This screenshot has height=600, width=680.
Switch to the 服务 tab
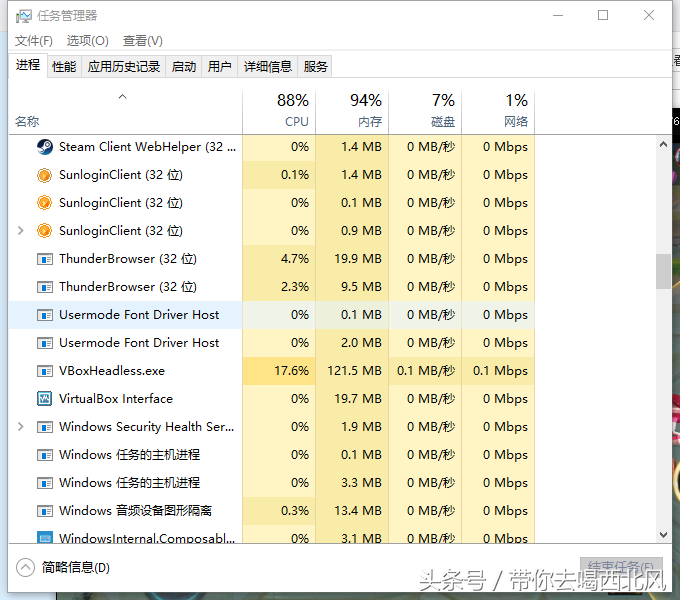(315, 67)
